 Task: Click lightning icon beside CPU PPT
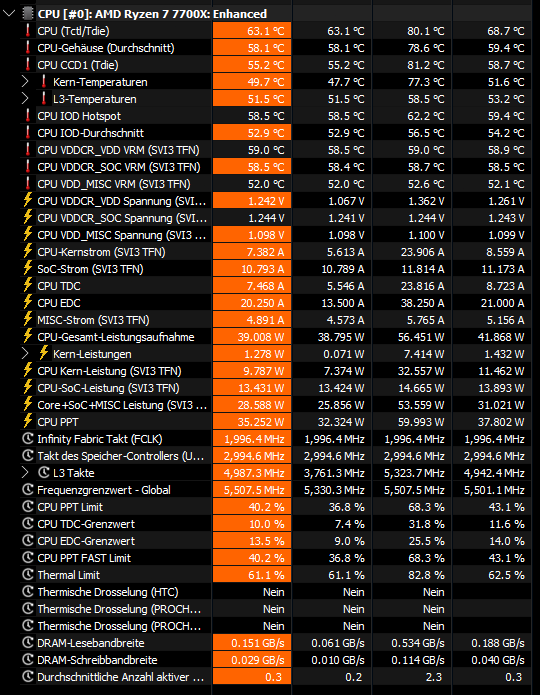(27, 422)
